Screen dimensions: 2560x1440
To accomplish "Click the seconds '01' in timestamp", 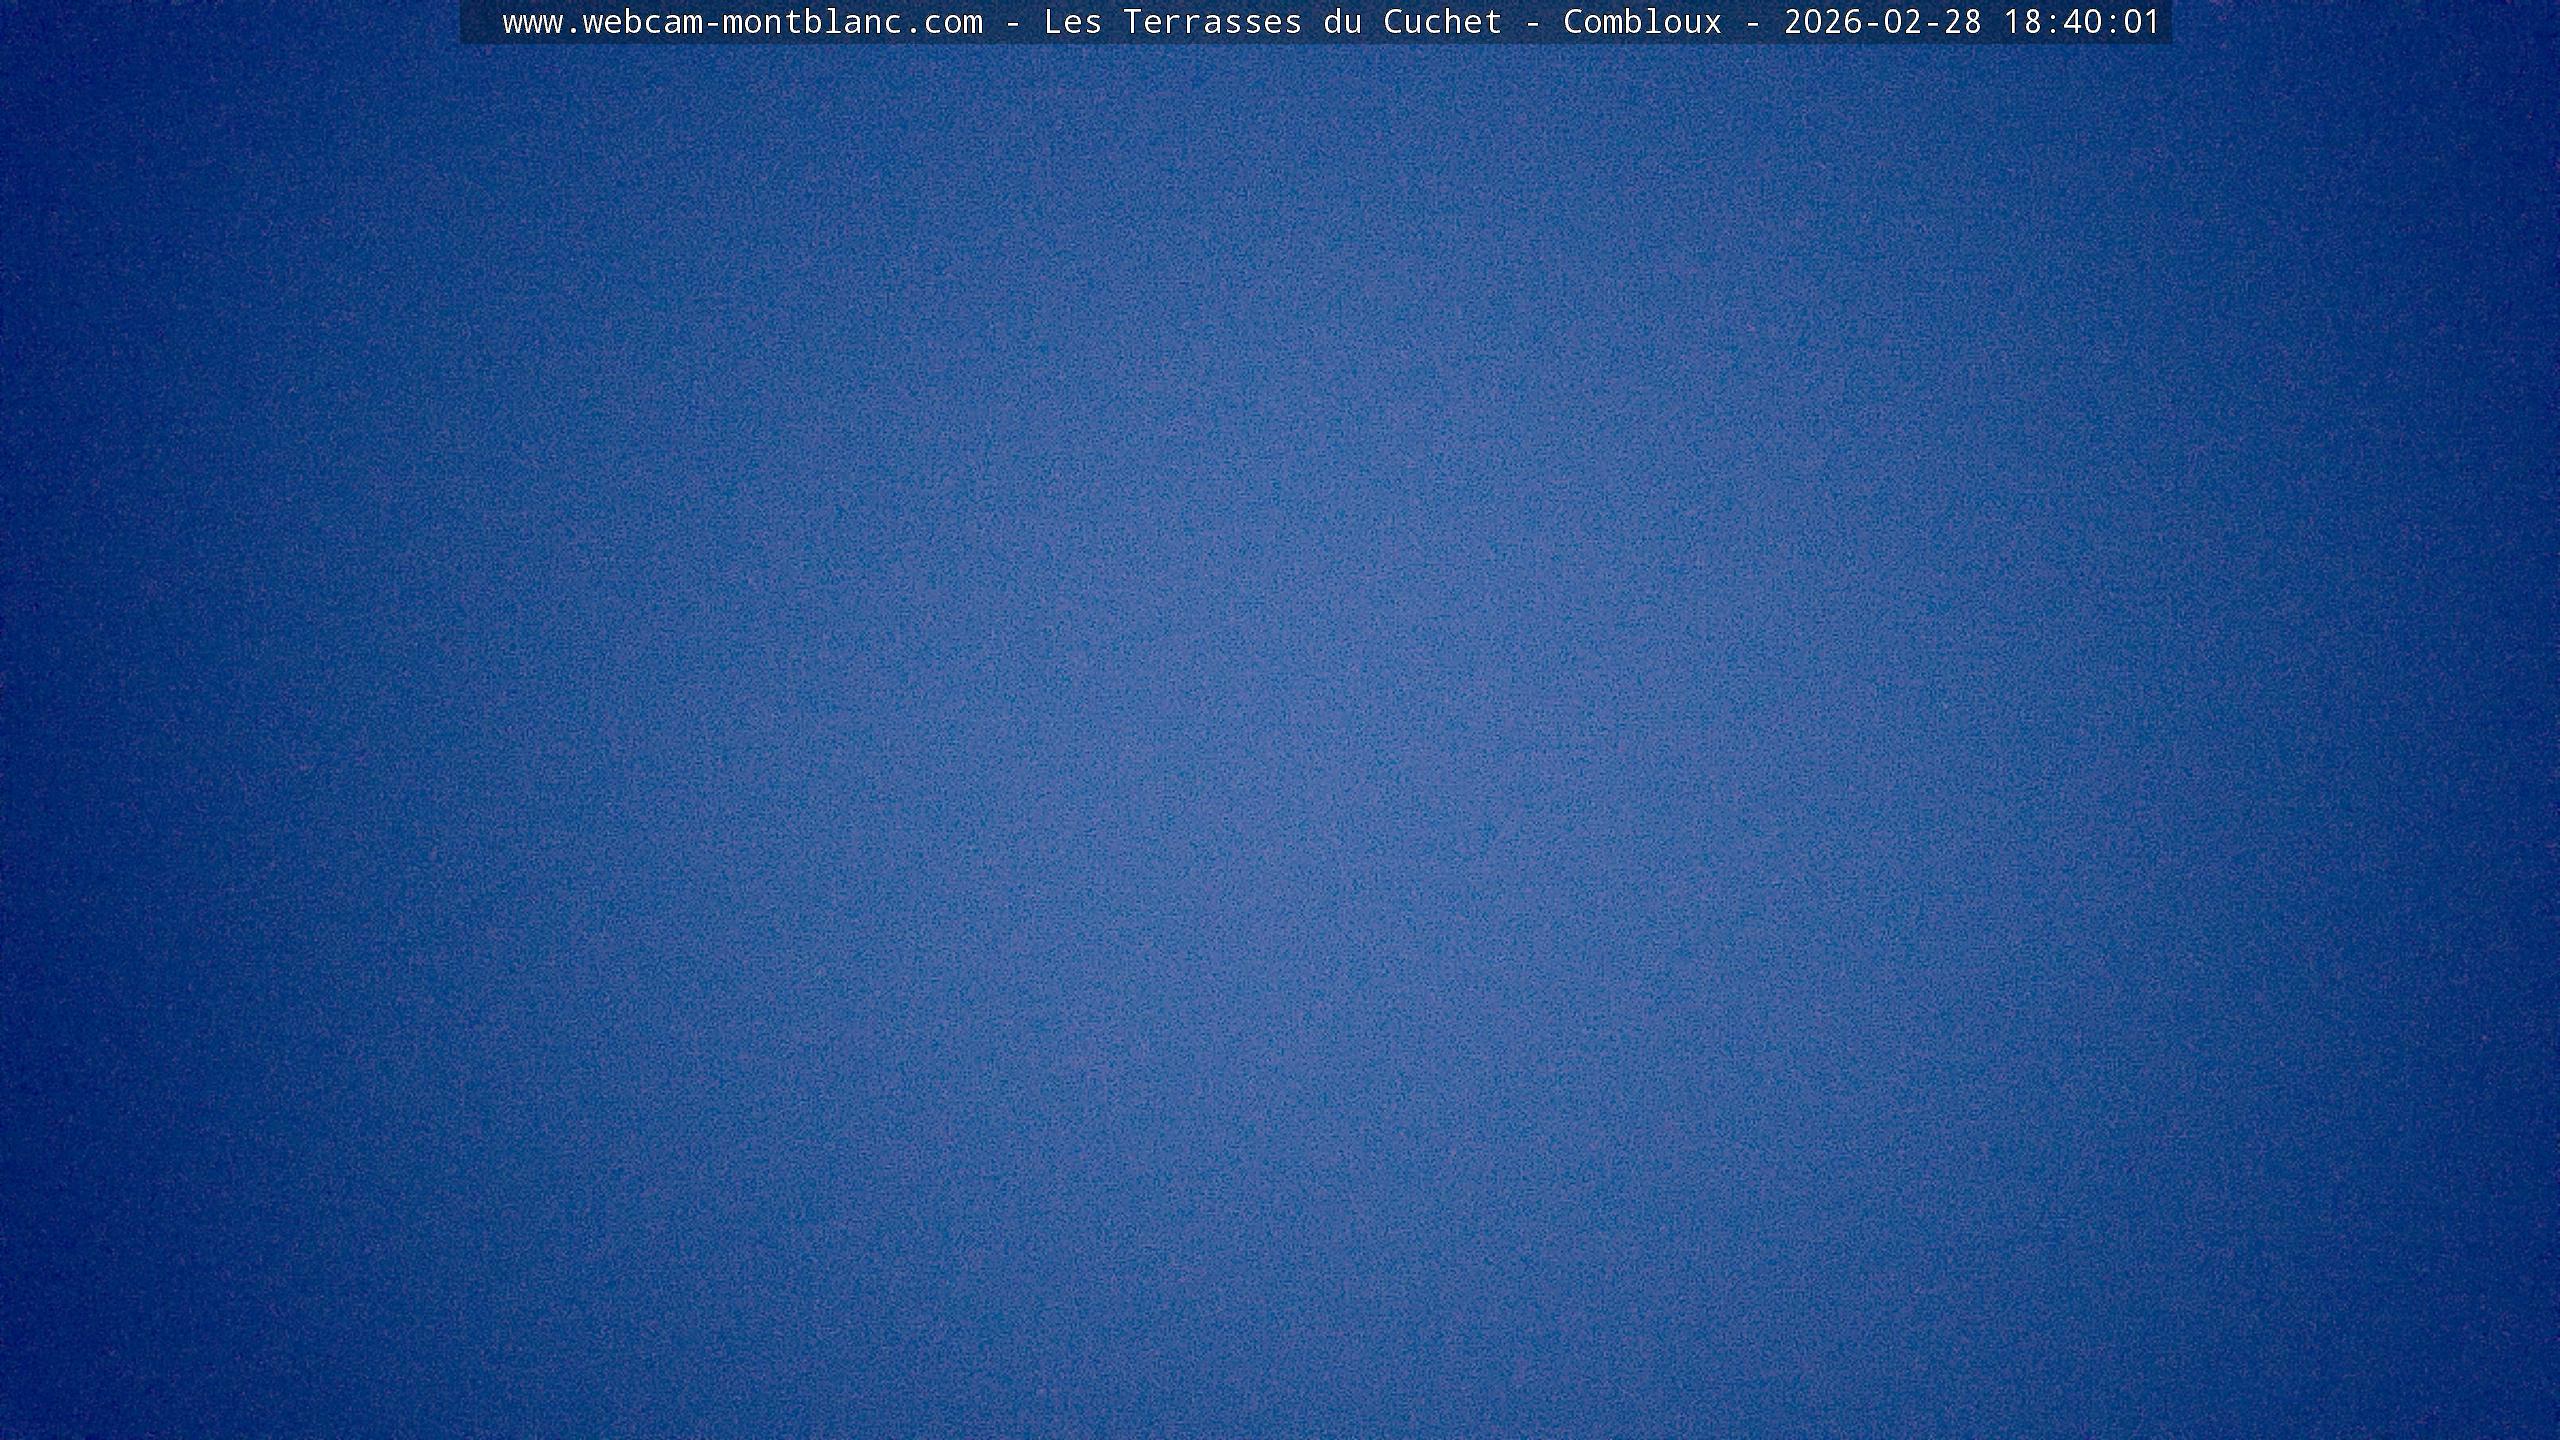I will [x=2142, y=22].
